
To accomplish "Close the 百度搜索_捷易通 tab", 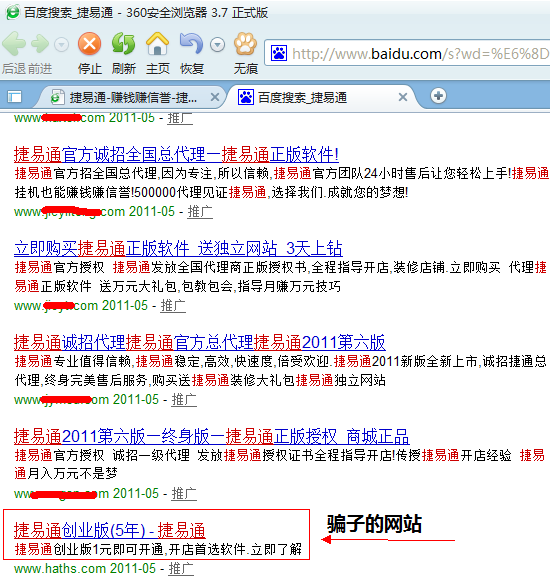I will pyautogui.click(x=403, y=98).
